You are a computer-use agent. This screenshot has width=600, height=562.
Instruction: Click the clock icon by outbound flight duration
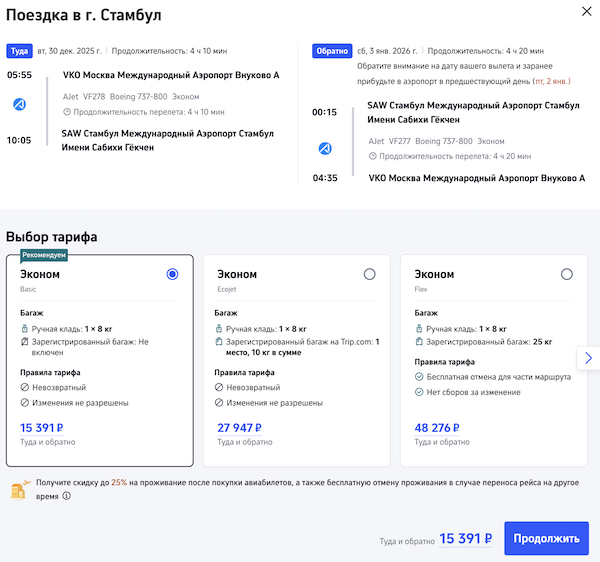point(67,112)
